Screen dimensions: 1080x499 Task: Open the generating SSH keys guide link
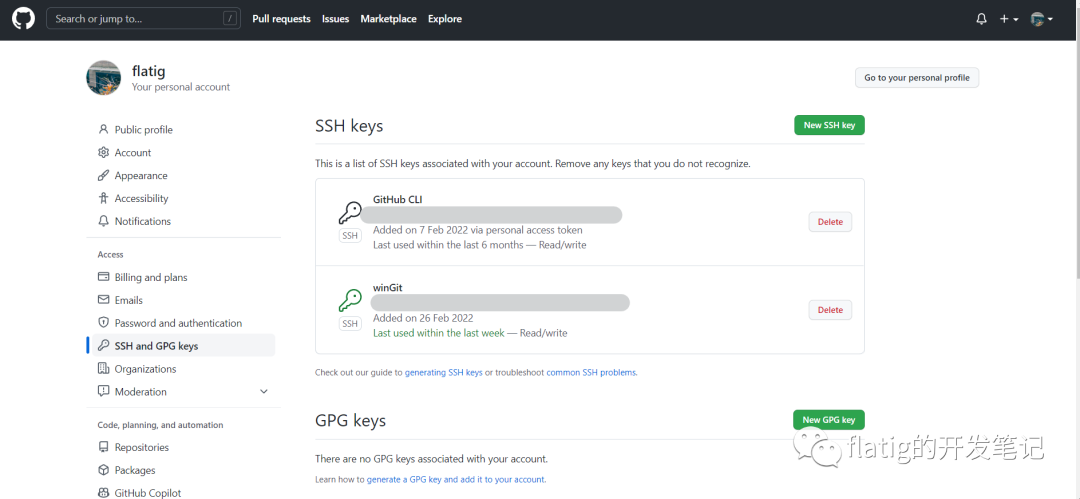pyautogui.click(x=443, y=373)
